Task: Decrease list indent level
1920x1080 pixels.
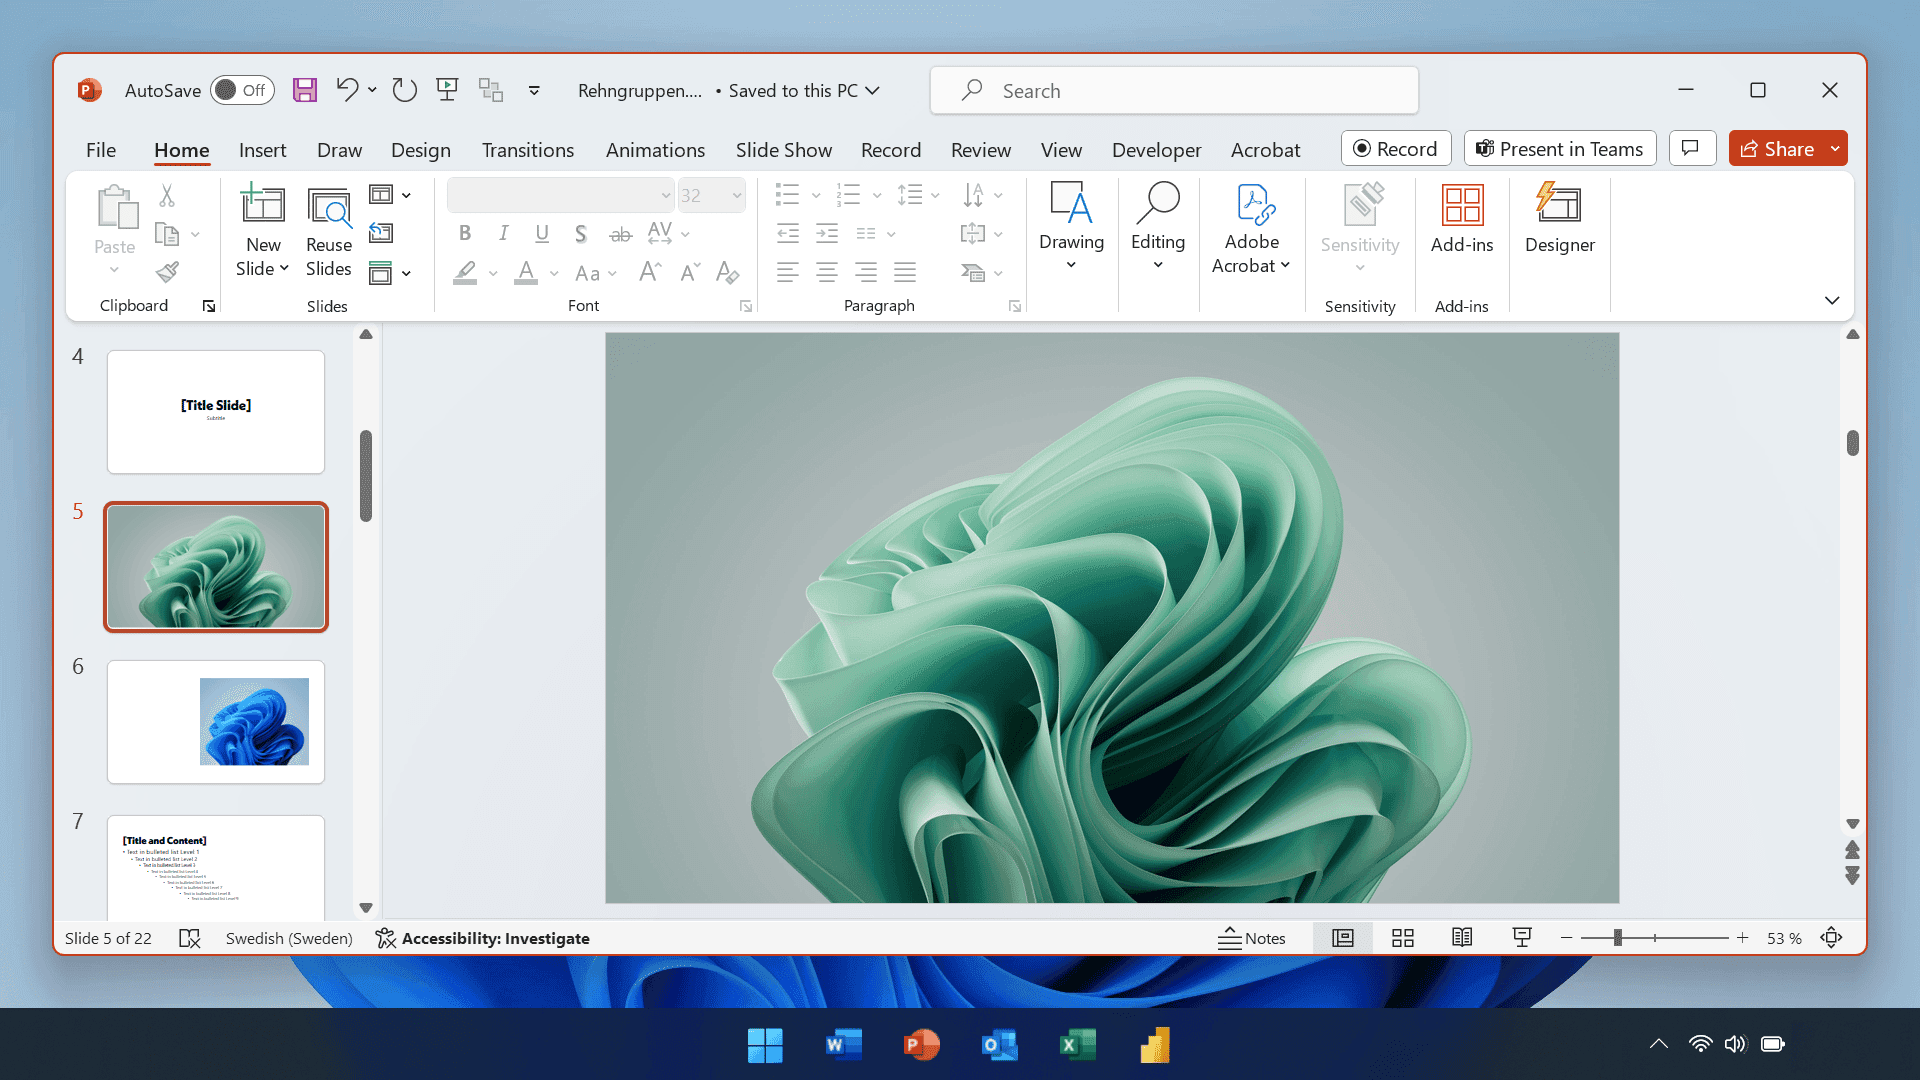Action: pyautogui.click(x=788, y=234)
